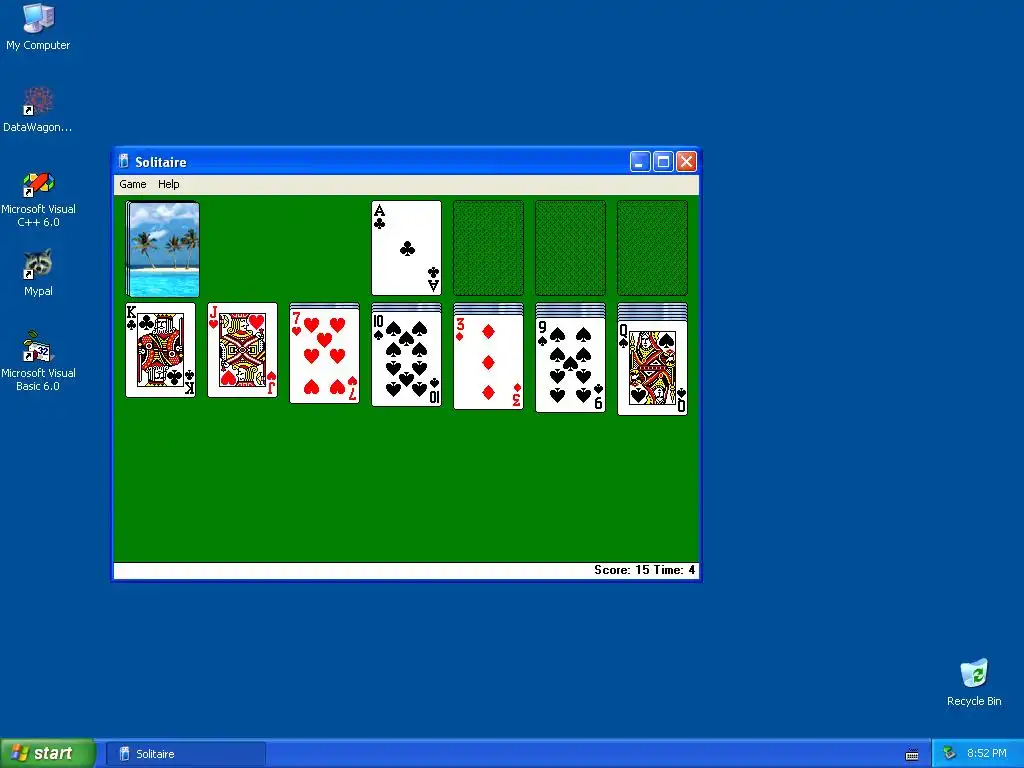Select the Ace of Clubs on the foundation
The height and width of the screenshot is (768, 1024).
[406, 248]
